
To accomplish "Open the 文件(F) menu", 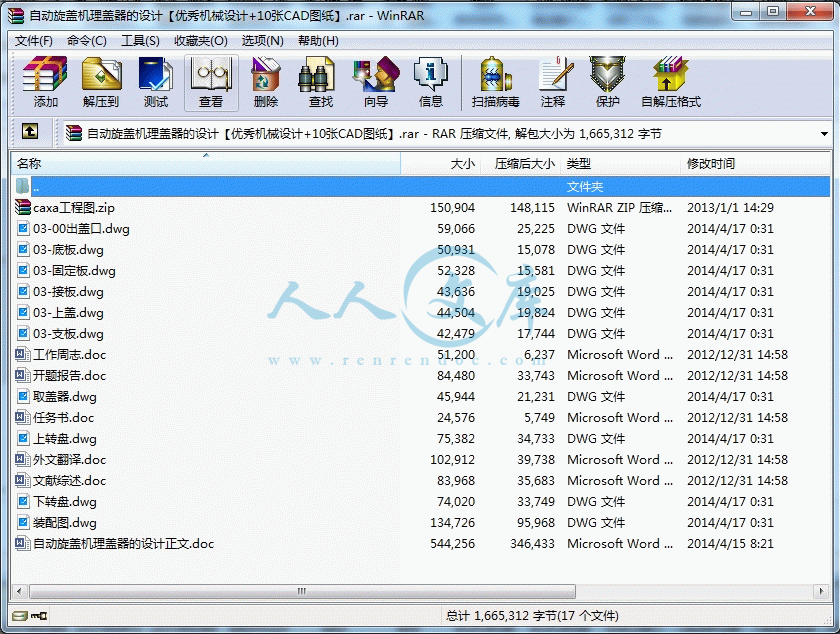I will click(x=33, y=41).
